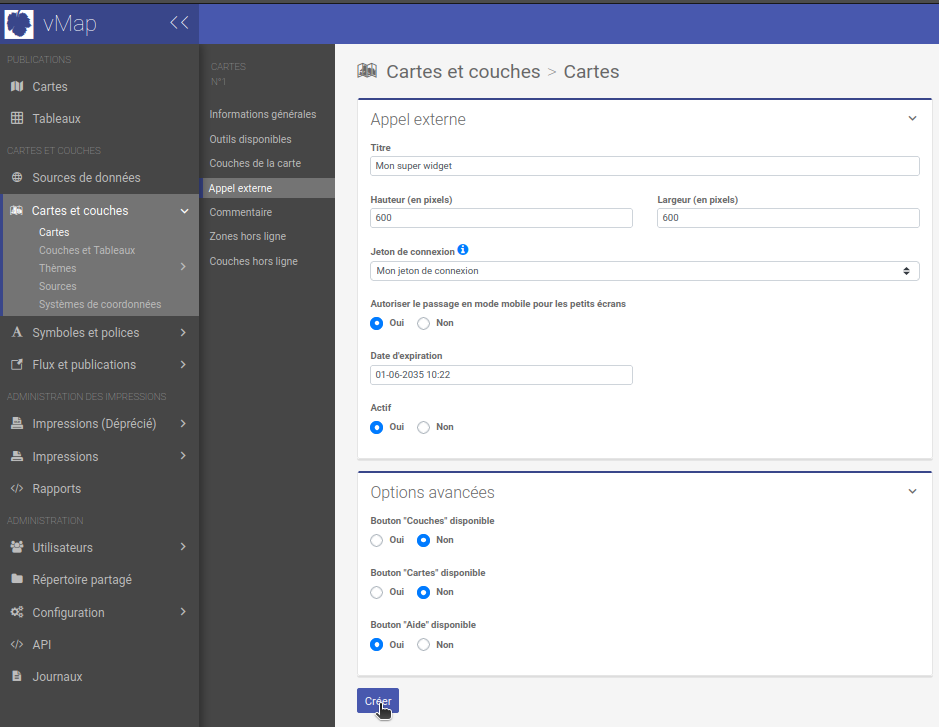Switch to Couches de la carte tab
The image size is (939, 727).
(x=255, y=163)
